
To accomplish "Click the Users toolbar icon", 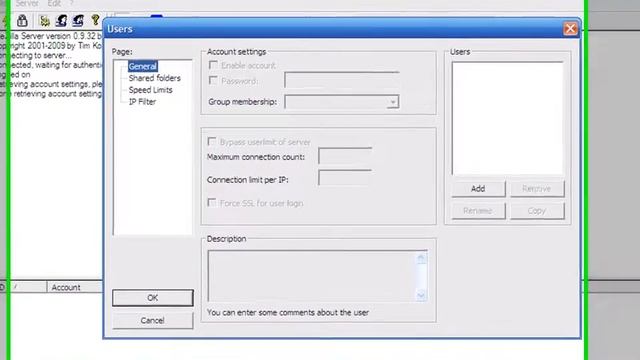I will 61,20.
